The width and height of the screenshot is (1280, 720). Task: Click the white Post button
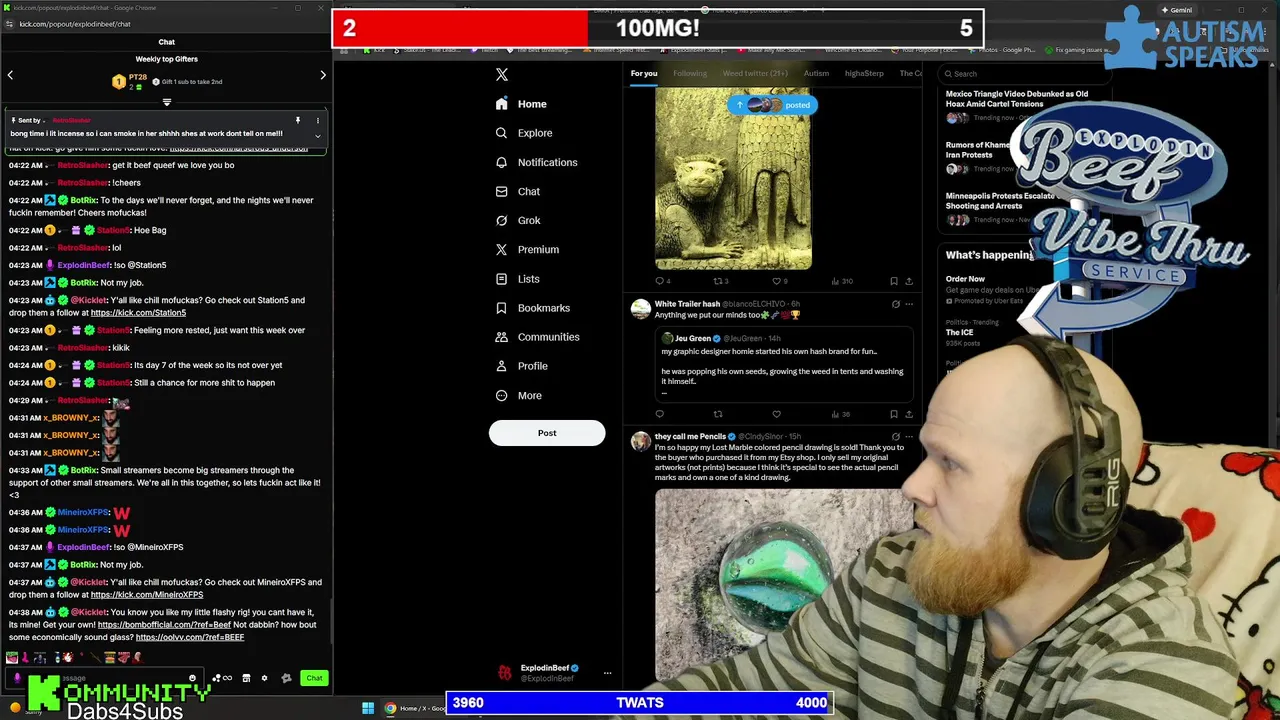point(547,433)
